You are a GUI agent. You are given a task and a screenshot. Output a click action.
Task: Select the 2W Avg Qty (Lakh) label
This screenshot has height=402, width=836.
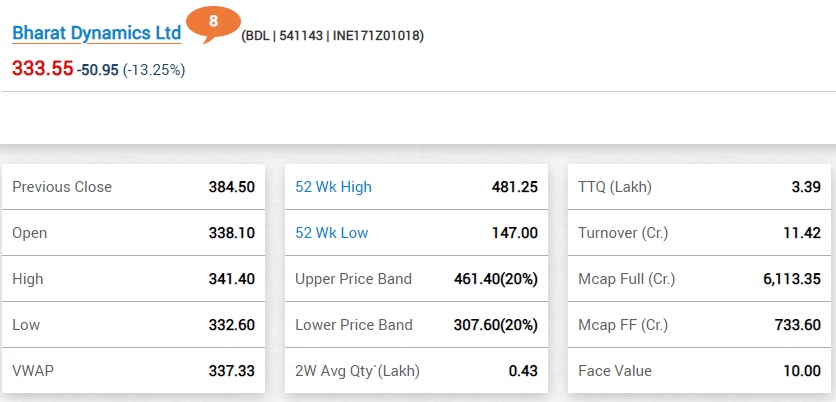[357, 371]
